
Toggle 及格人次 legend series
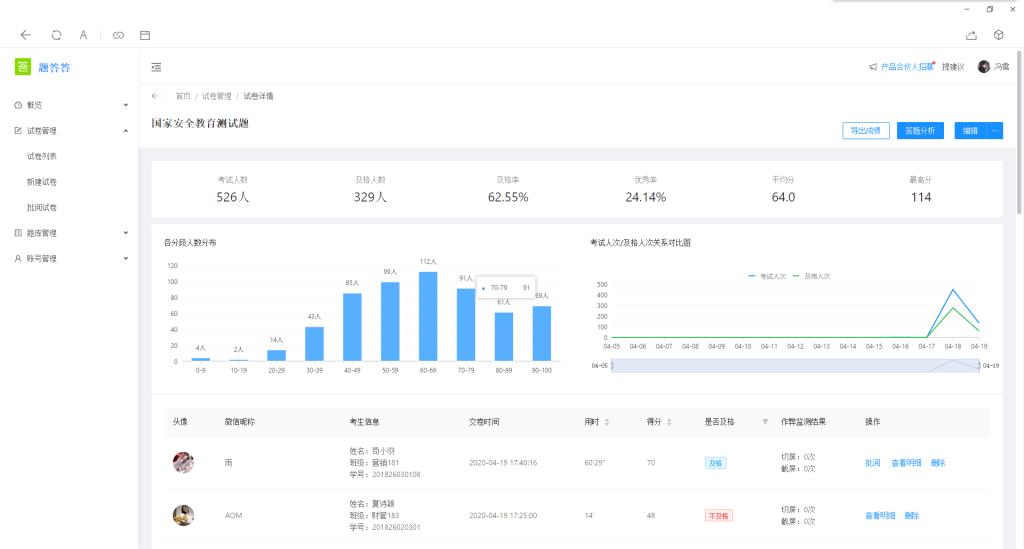click(811, 276)
